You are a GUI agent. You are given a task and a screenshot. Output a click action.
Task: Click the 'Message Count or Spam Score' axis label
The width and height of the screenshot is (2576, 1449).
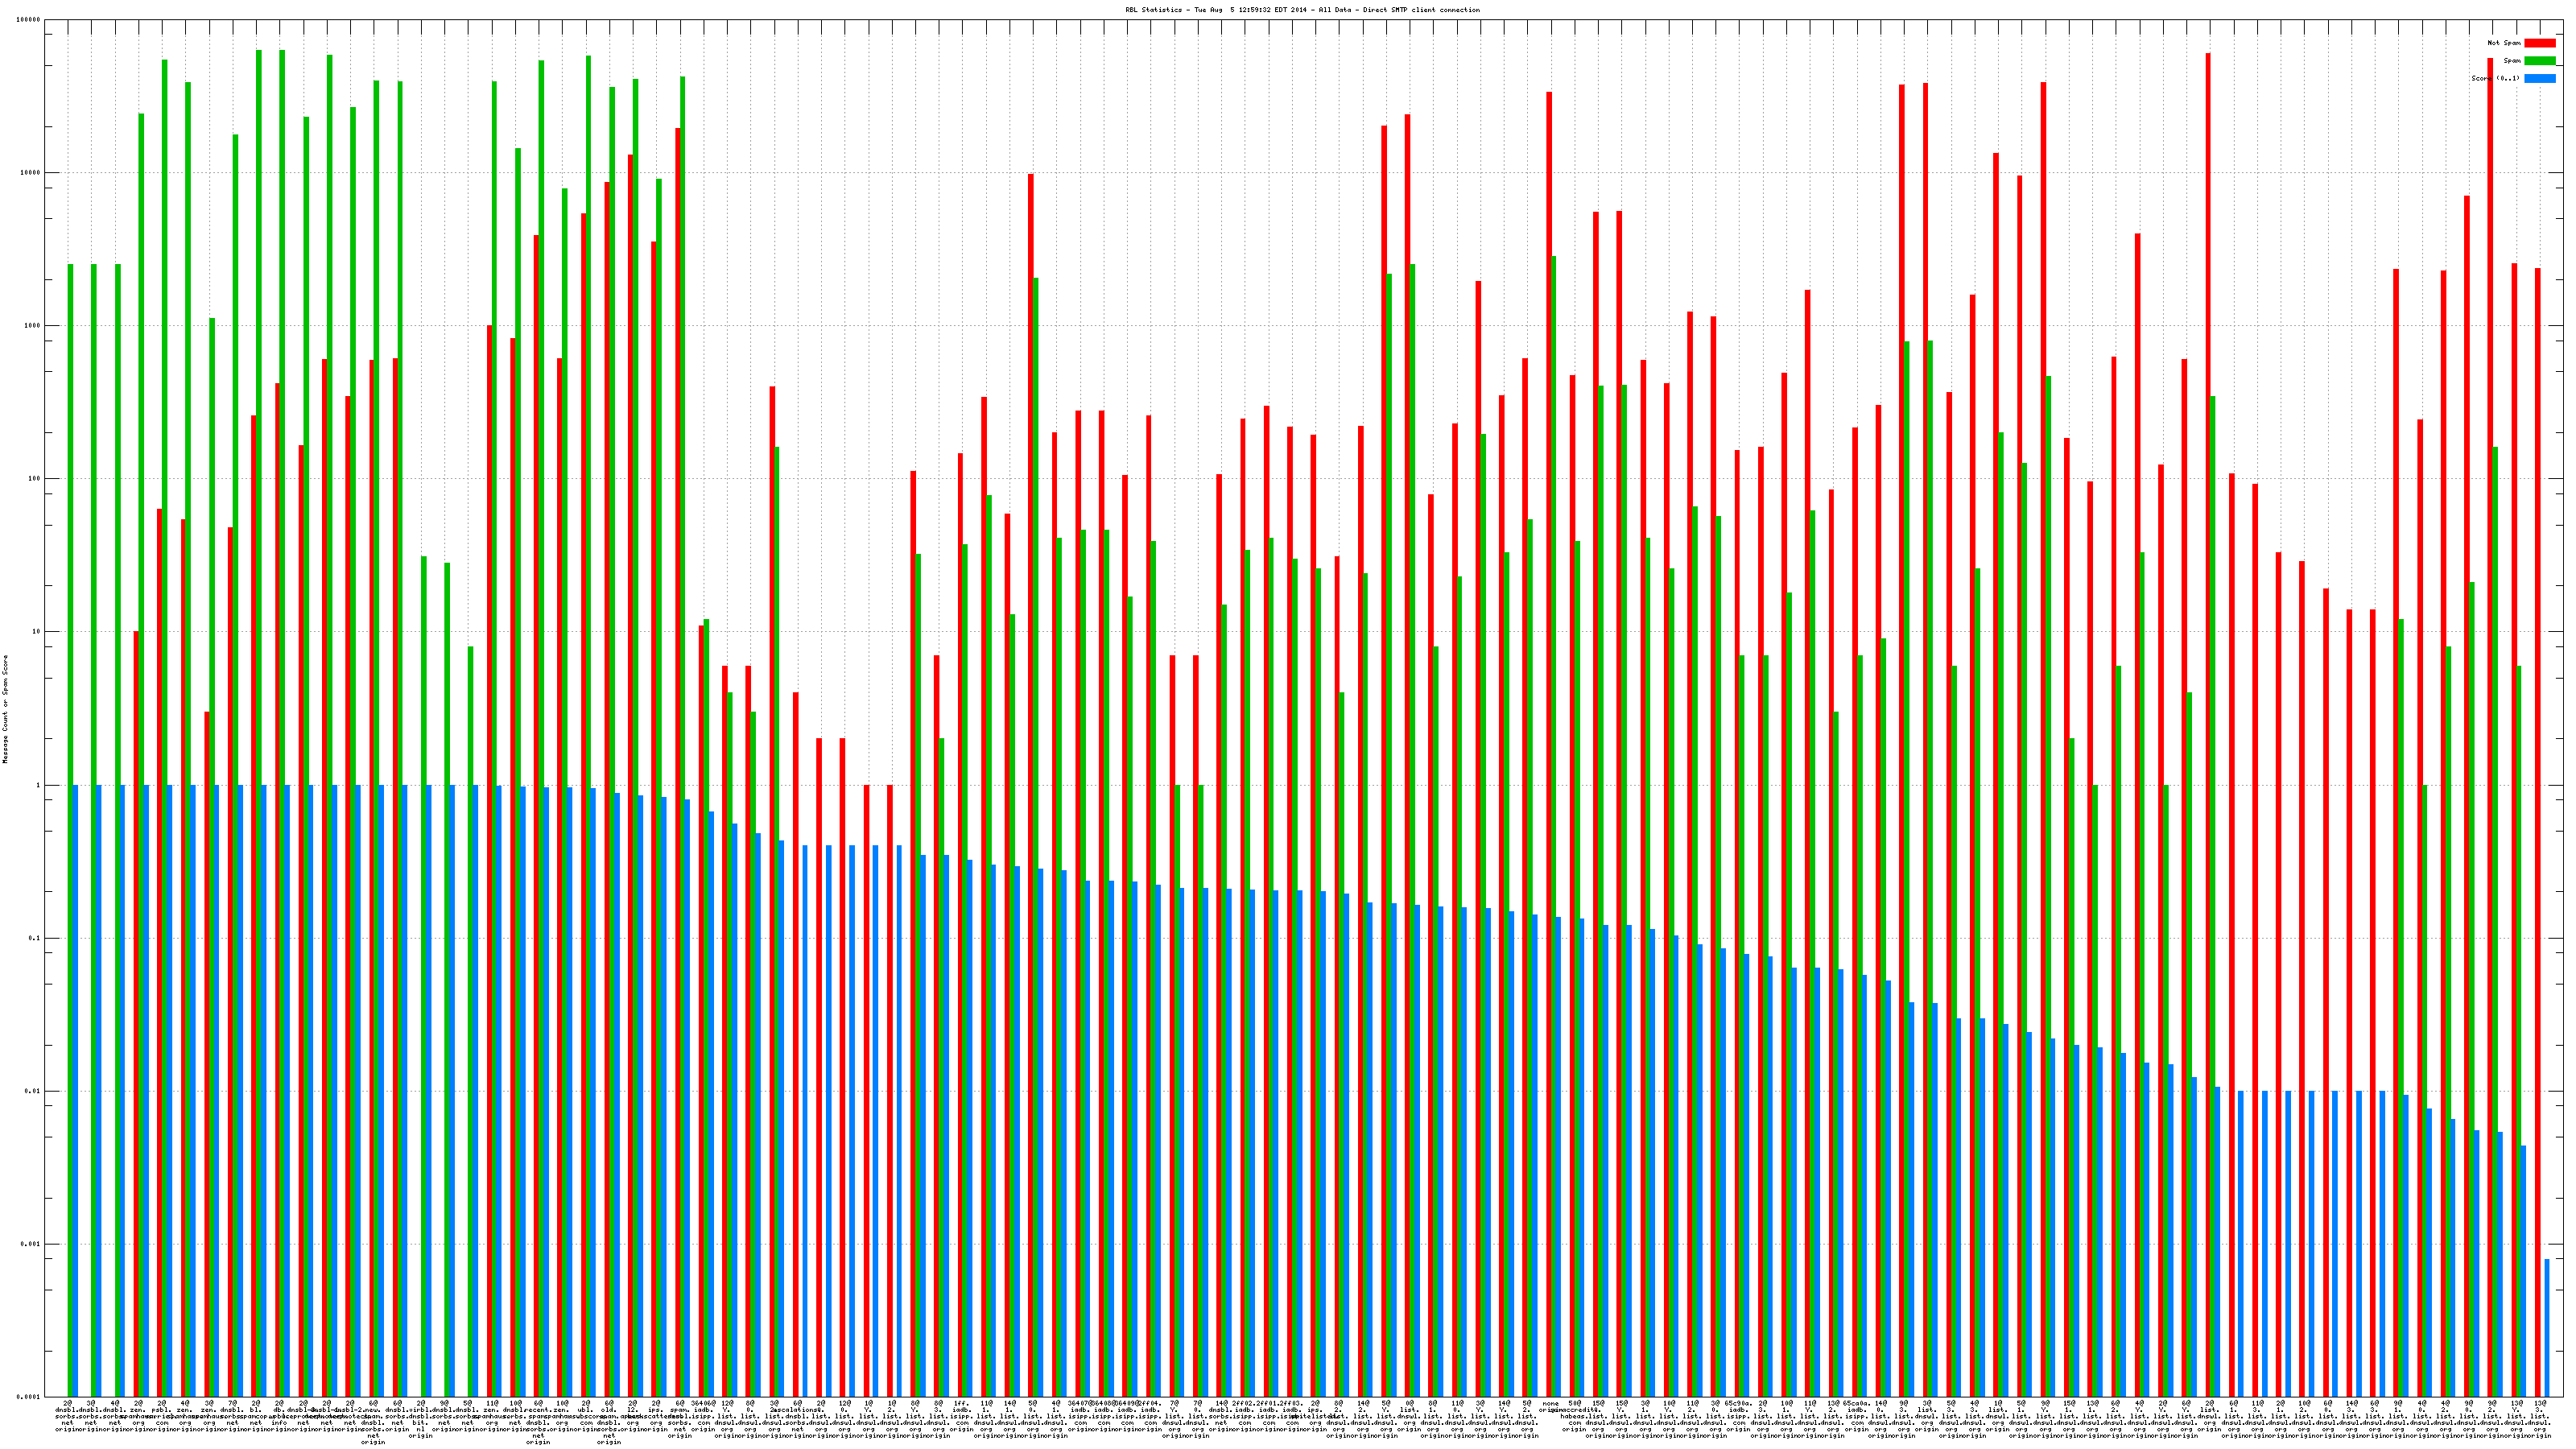point(5,709)
